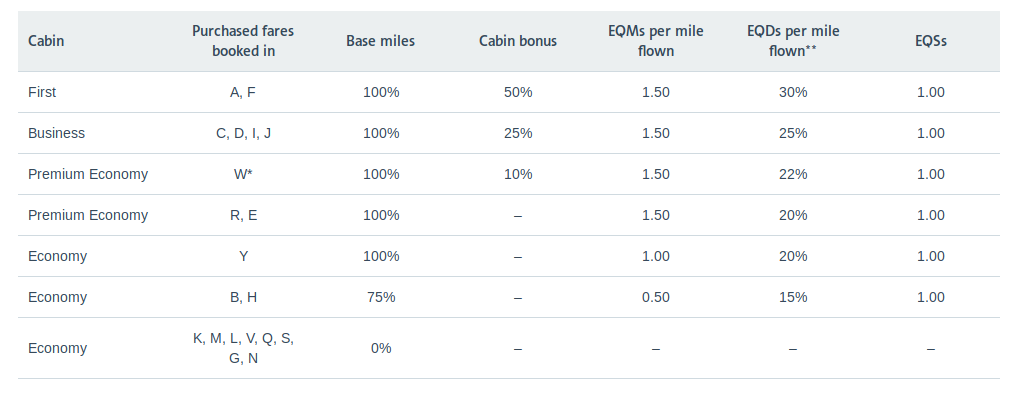
Task: Click the EQSs column header
Action: pos(931,41)
